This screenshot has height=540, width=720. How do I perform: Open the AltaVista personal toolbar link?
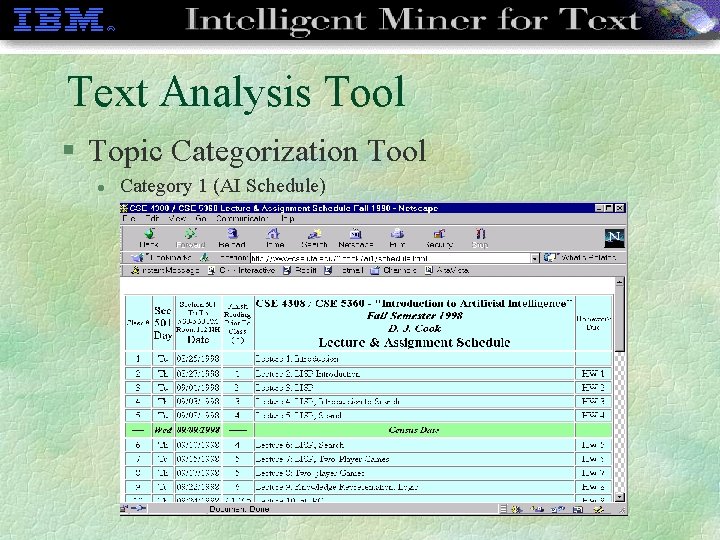point(447,270)
